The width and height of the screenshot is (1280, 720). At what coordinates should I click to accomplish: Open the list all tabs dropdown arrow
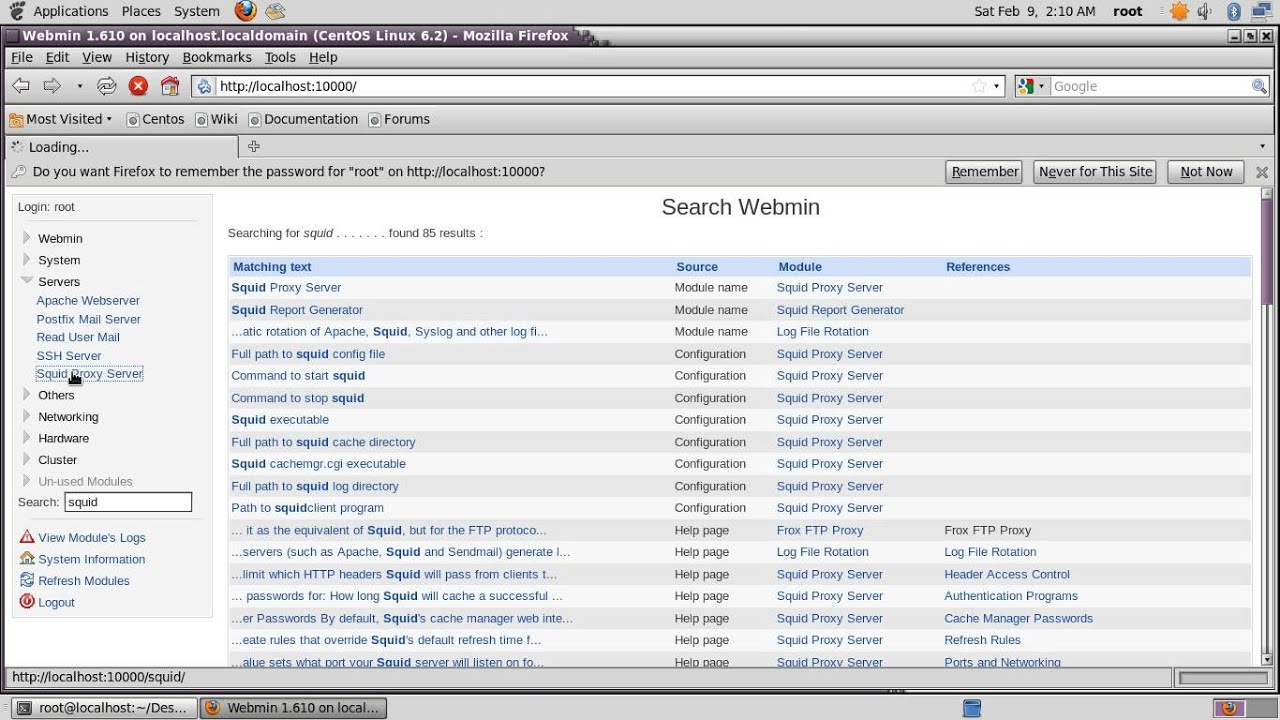tap(1262, 147)
